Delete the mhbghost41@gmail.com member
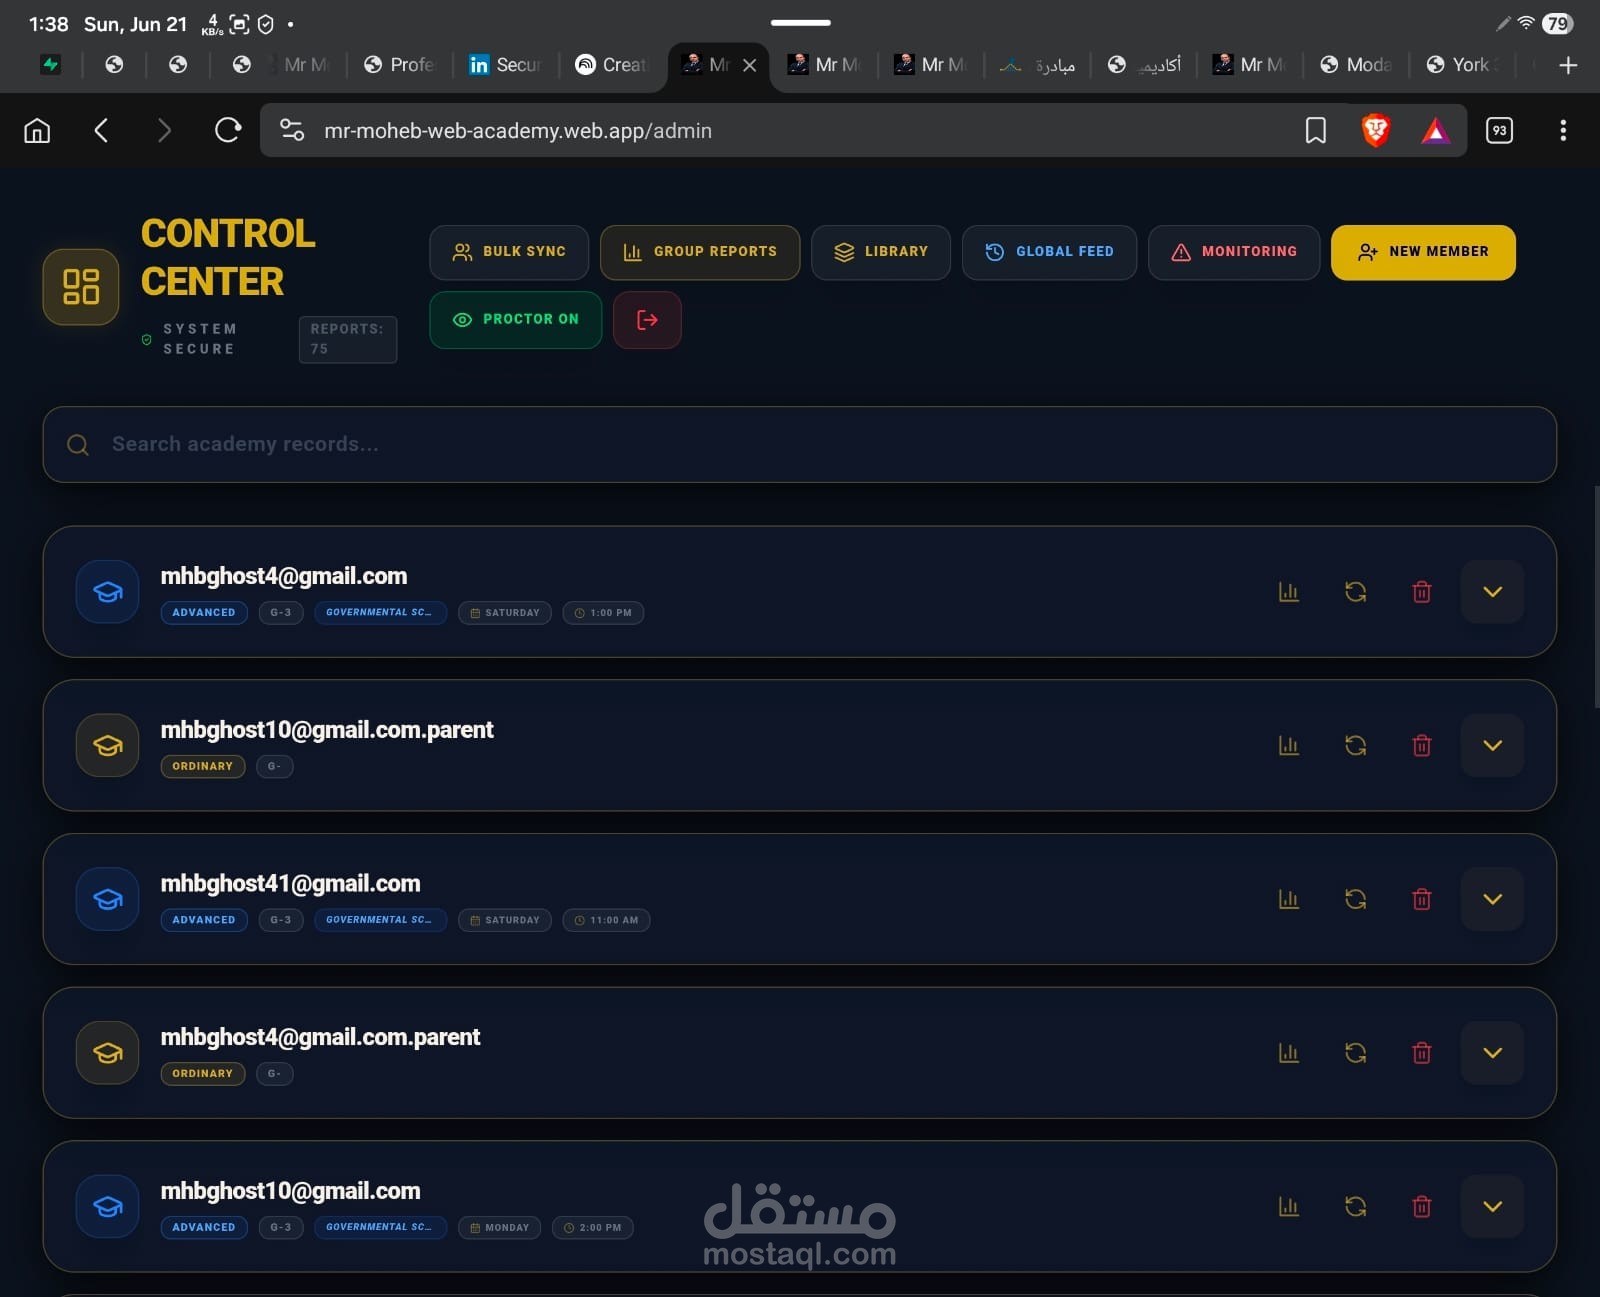Image resolution: width=1600 pixels, height=1297 pixels. click(1421, 899)
